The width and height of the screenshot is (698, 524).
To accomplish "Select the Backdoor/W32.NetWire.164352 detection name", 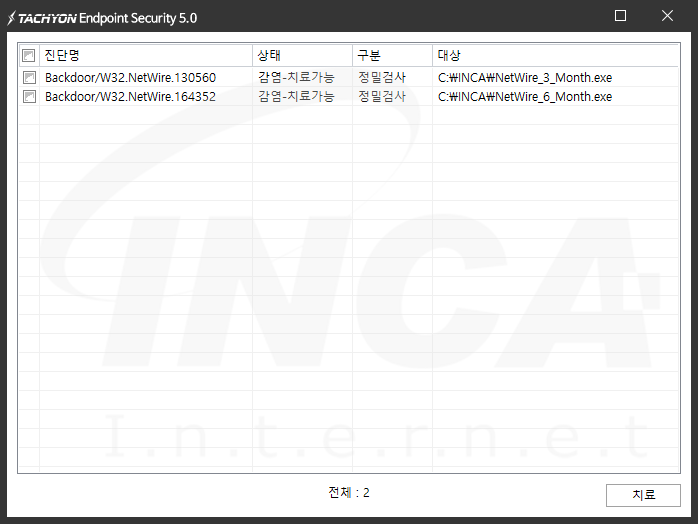I will pyautogui.click(x=130, y=97).
